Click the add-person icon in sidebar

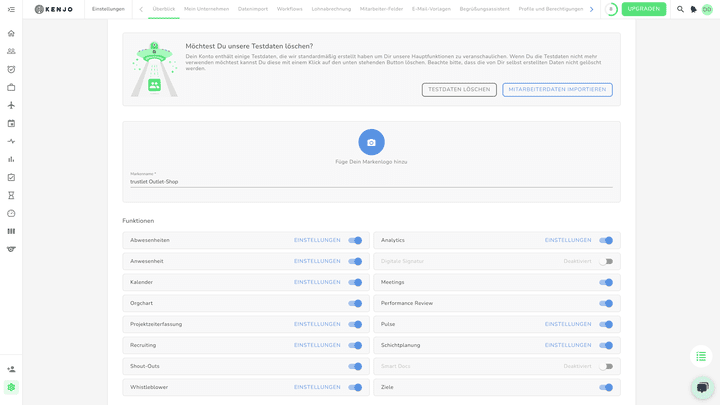11,369
